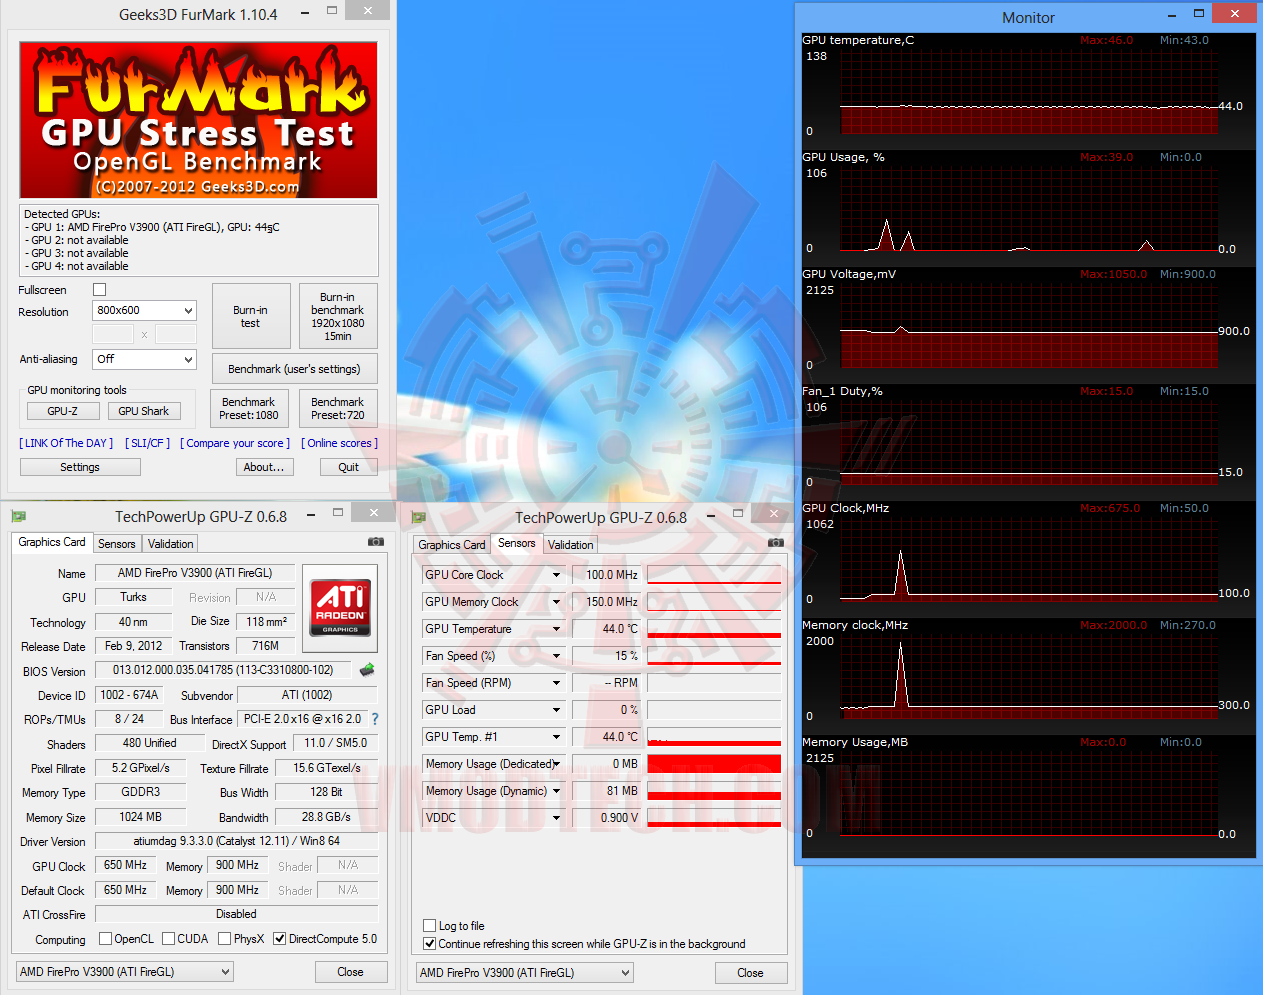Image resolution: width=1263 pixels, height=995 pixels.
Task: Switch to Graphics Card tab in right GPU-Z window
Action: (452, 545)
